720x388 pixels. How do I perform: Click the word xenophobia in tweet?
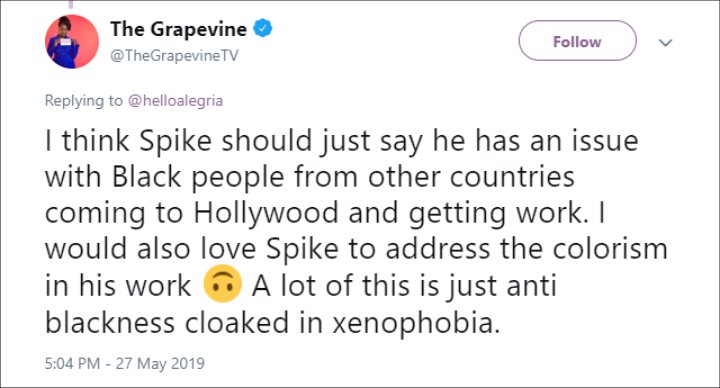point(416,323)
